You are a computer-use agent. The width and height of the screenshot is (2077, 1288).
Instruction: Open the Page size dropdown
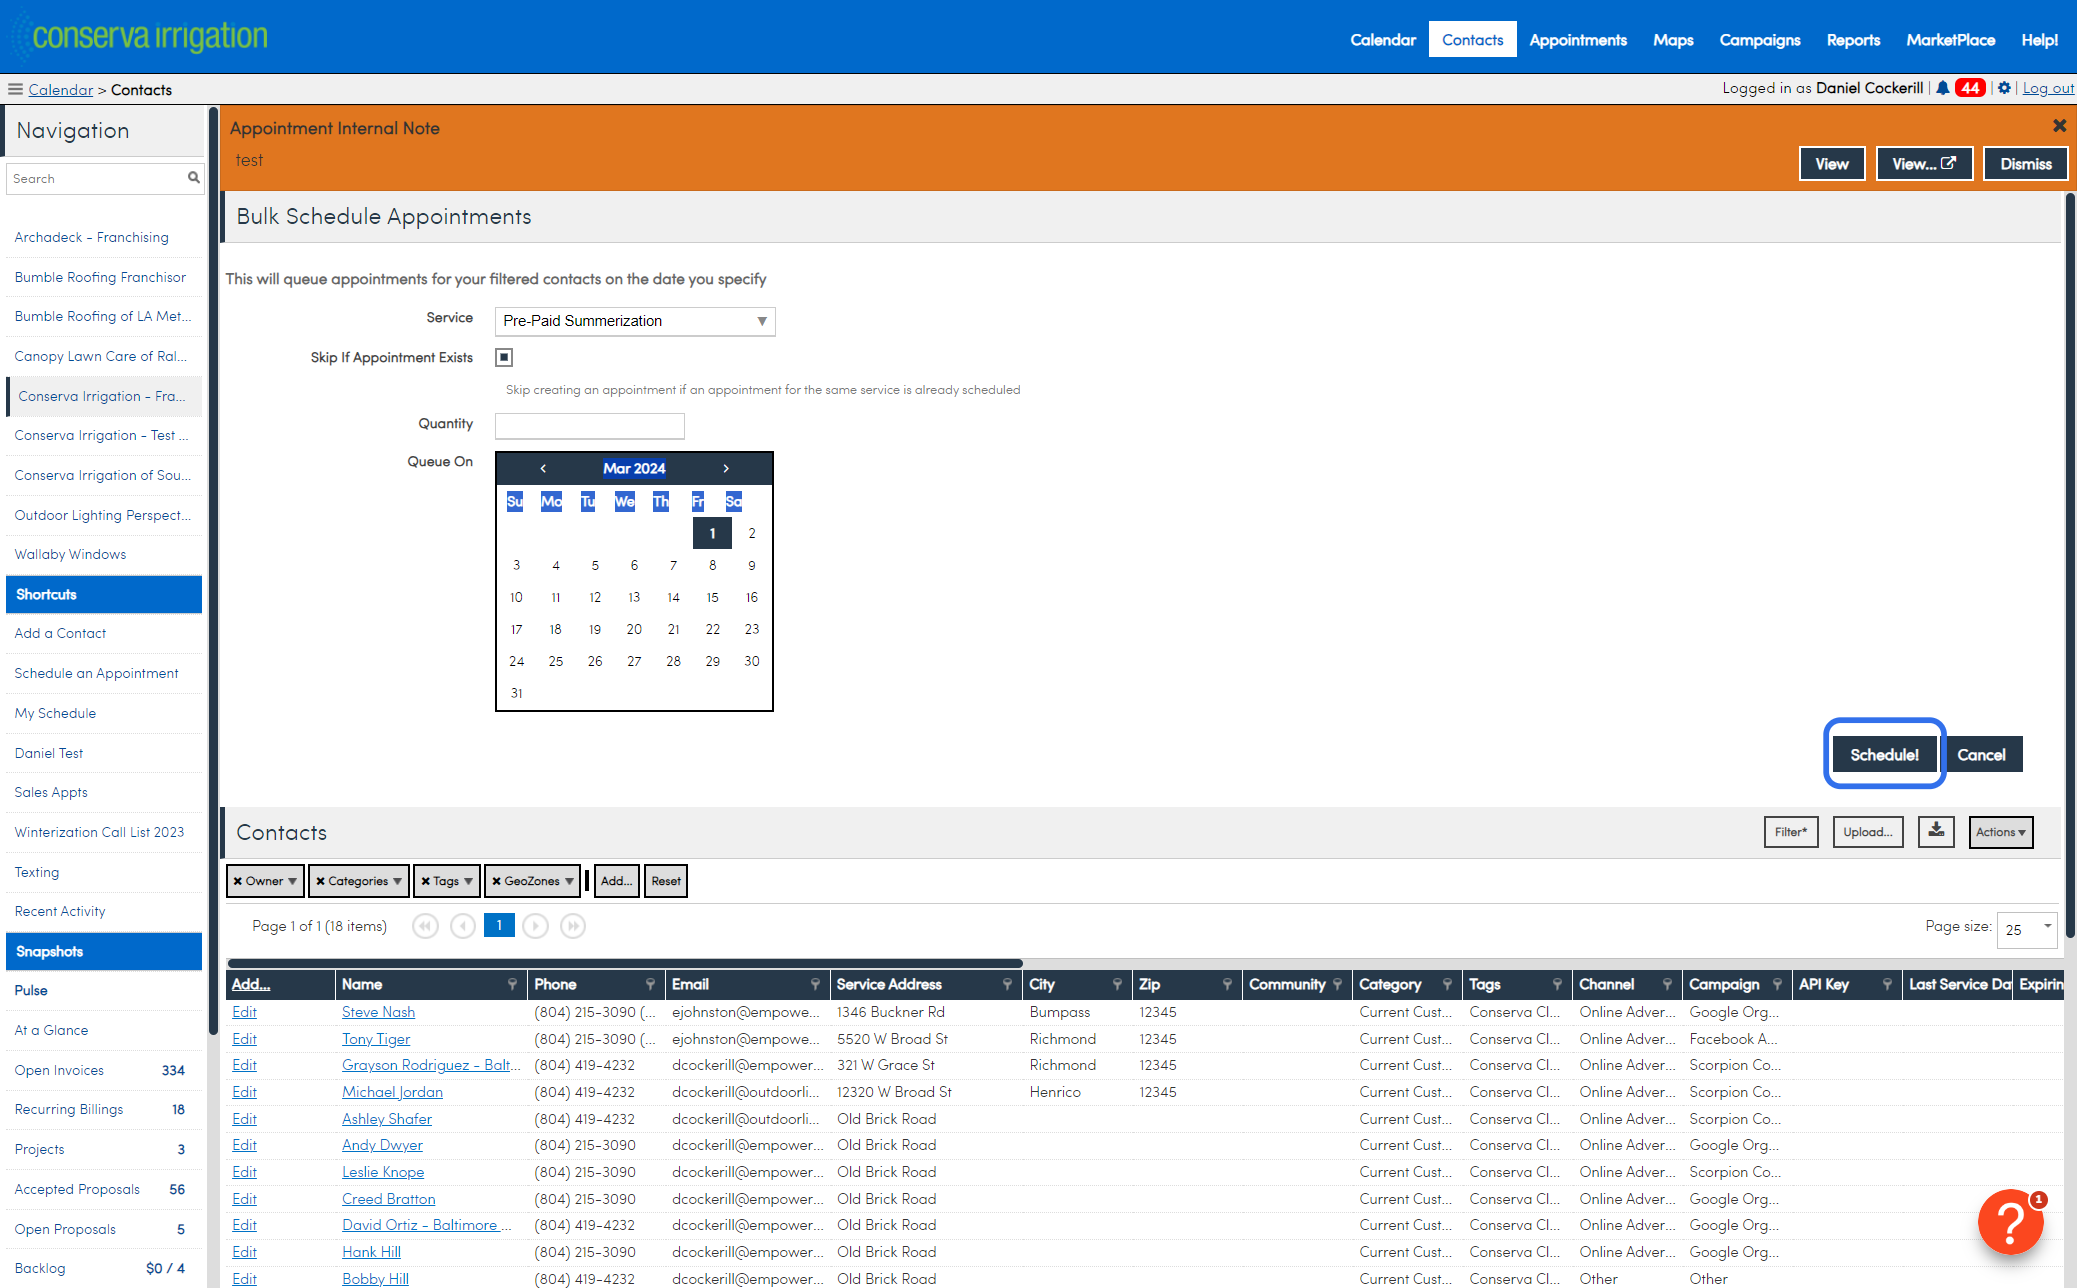point(2027,929)
